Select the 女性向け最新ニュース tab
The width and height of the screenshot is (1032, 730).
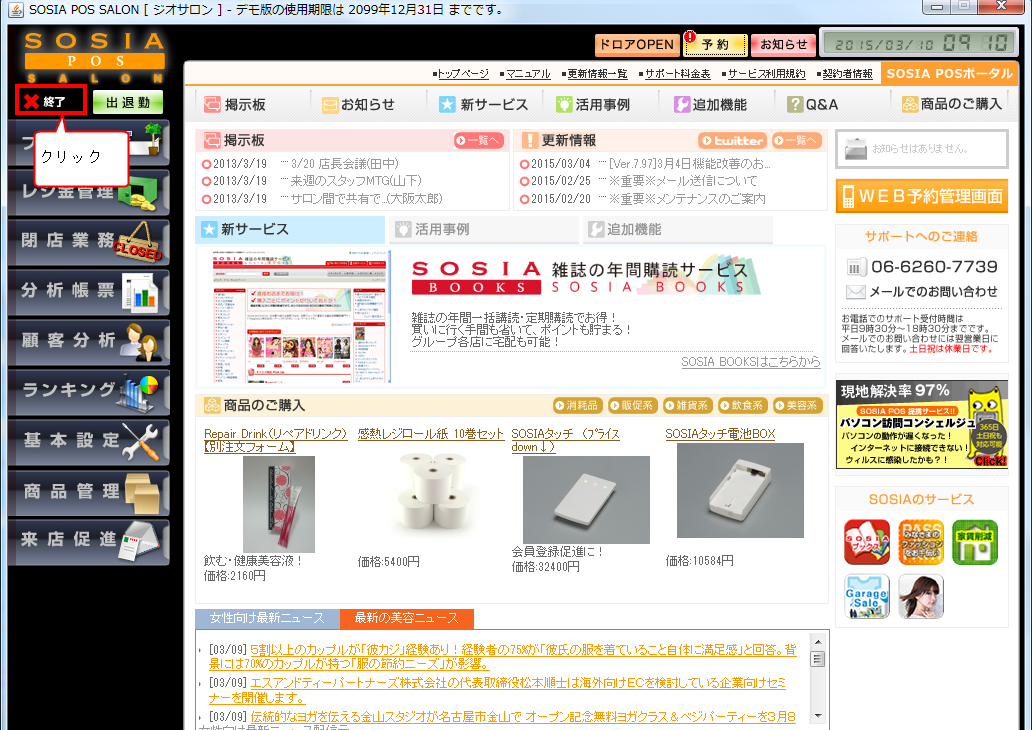tap(267, 618)
